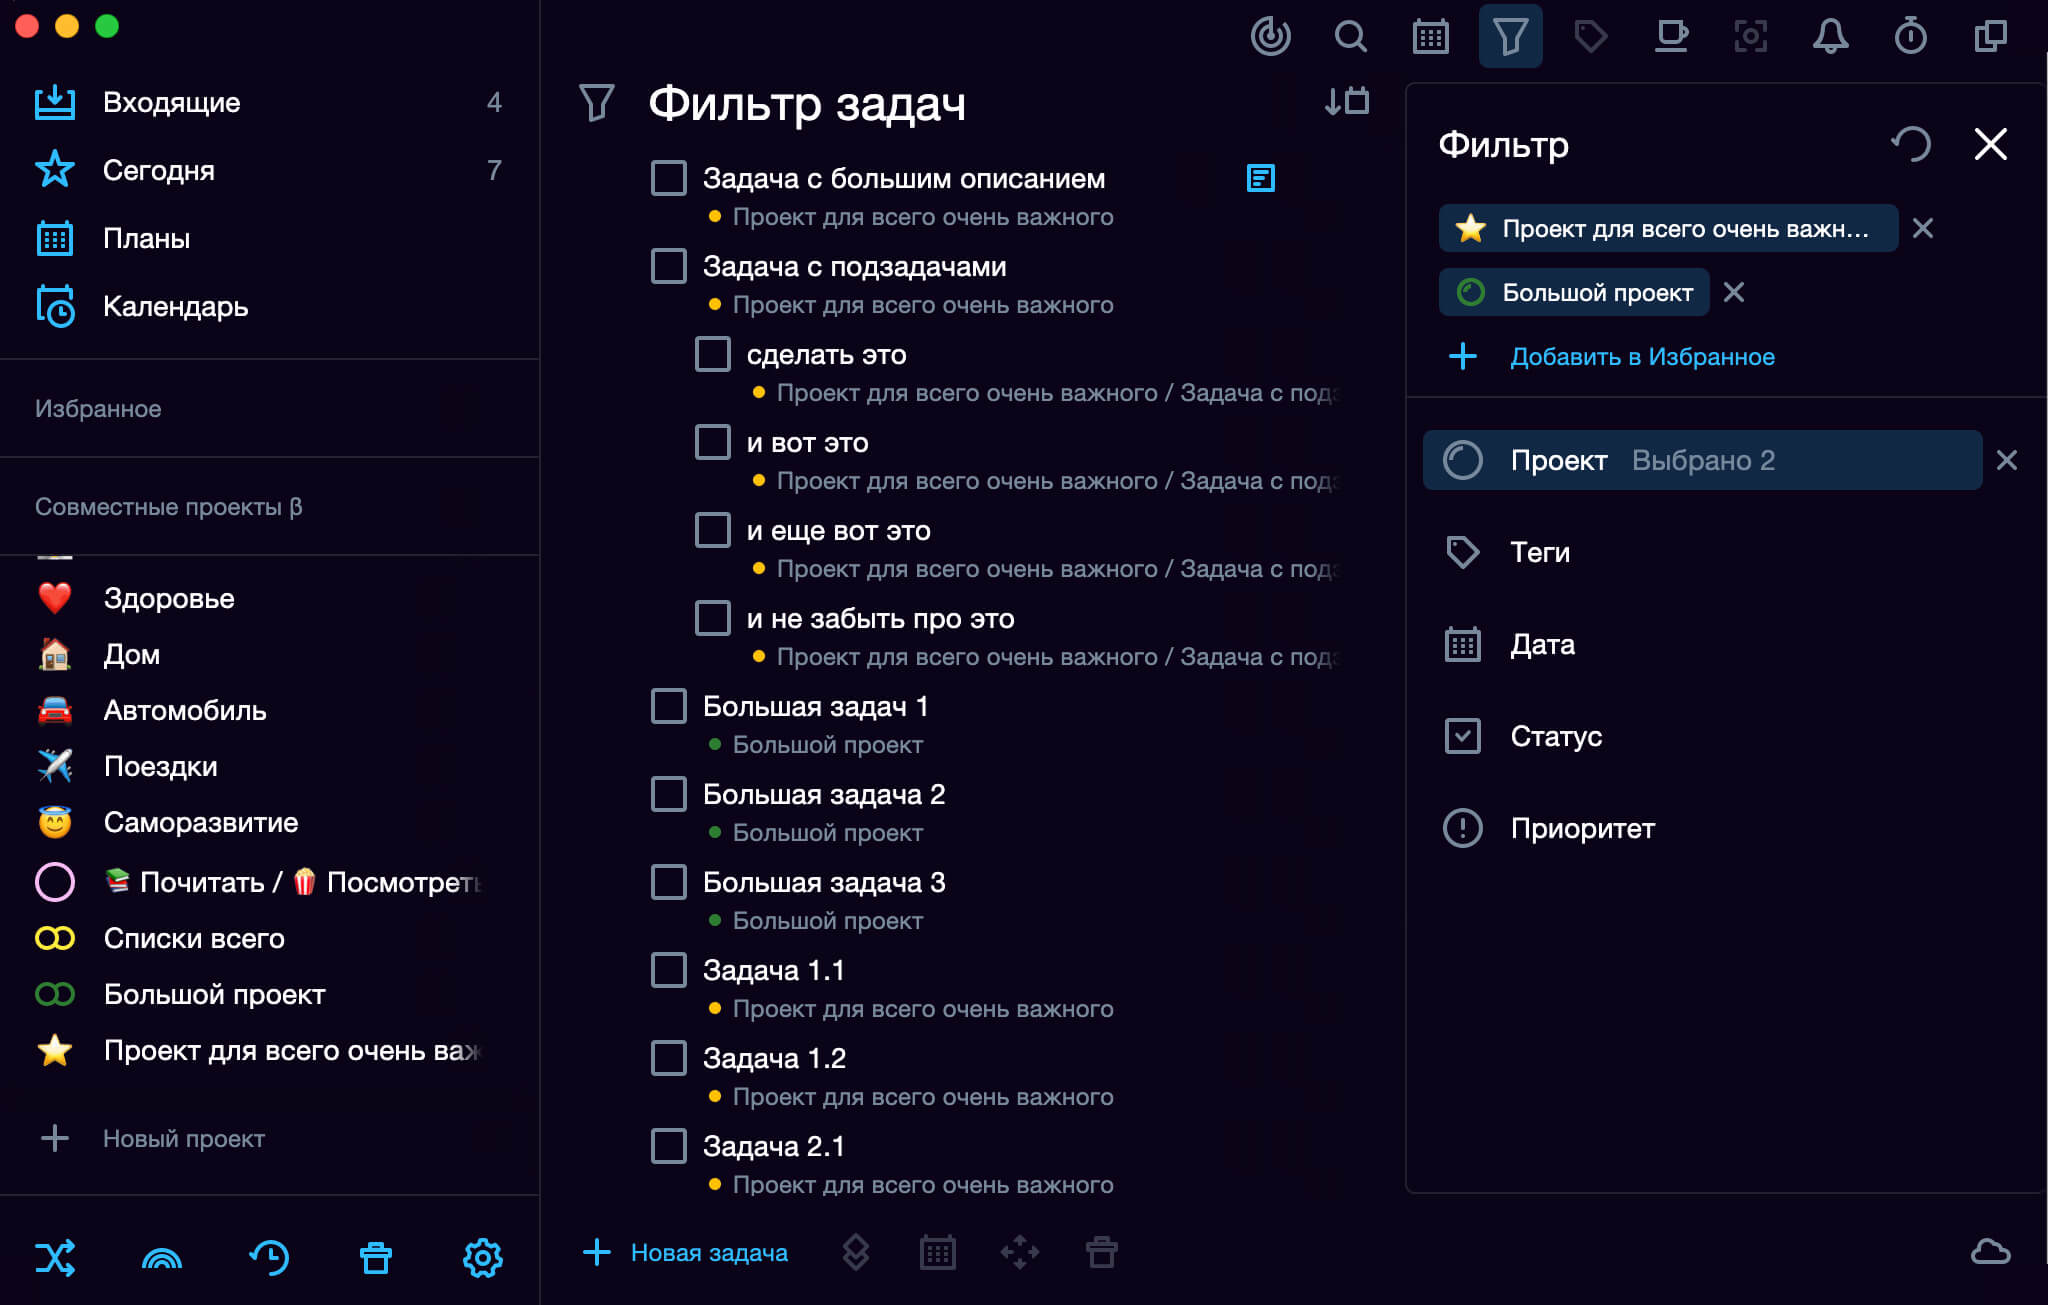Click the coffee cup icon in toolbar
Screen dimensions: 2048x1305
click(x=1670, y=37)
